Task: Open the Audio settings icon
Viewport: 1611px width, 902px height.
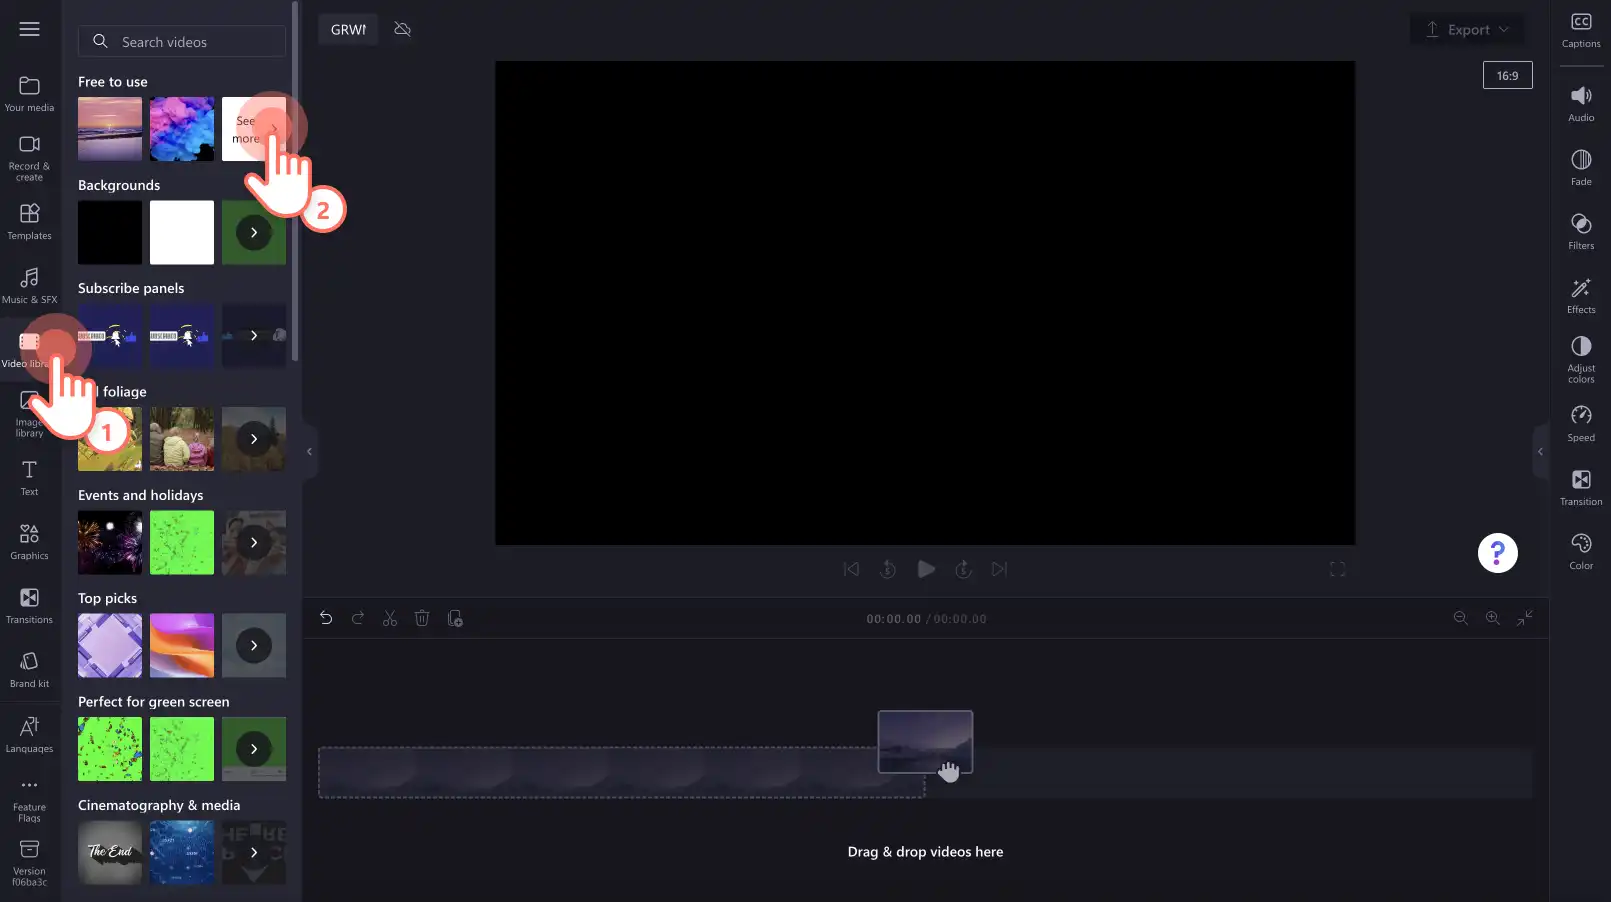Action: click(x=1580, y=104)
